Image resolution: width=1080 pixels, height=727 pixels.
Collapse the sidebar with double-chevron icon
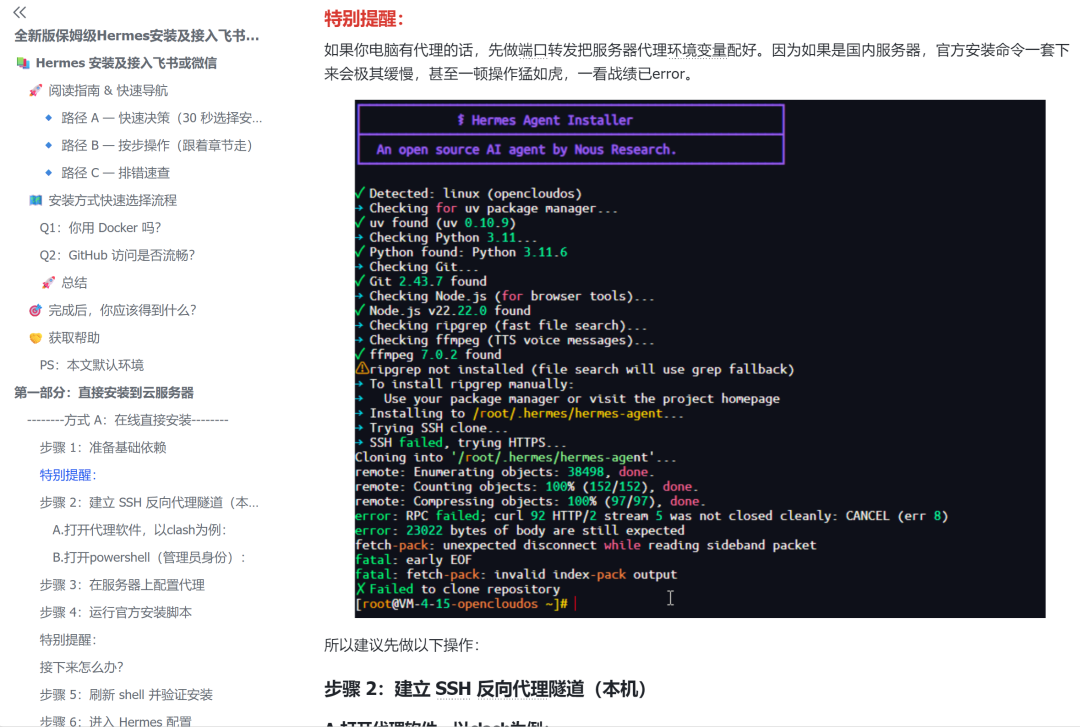(20, 12)
